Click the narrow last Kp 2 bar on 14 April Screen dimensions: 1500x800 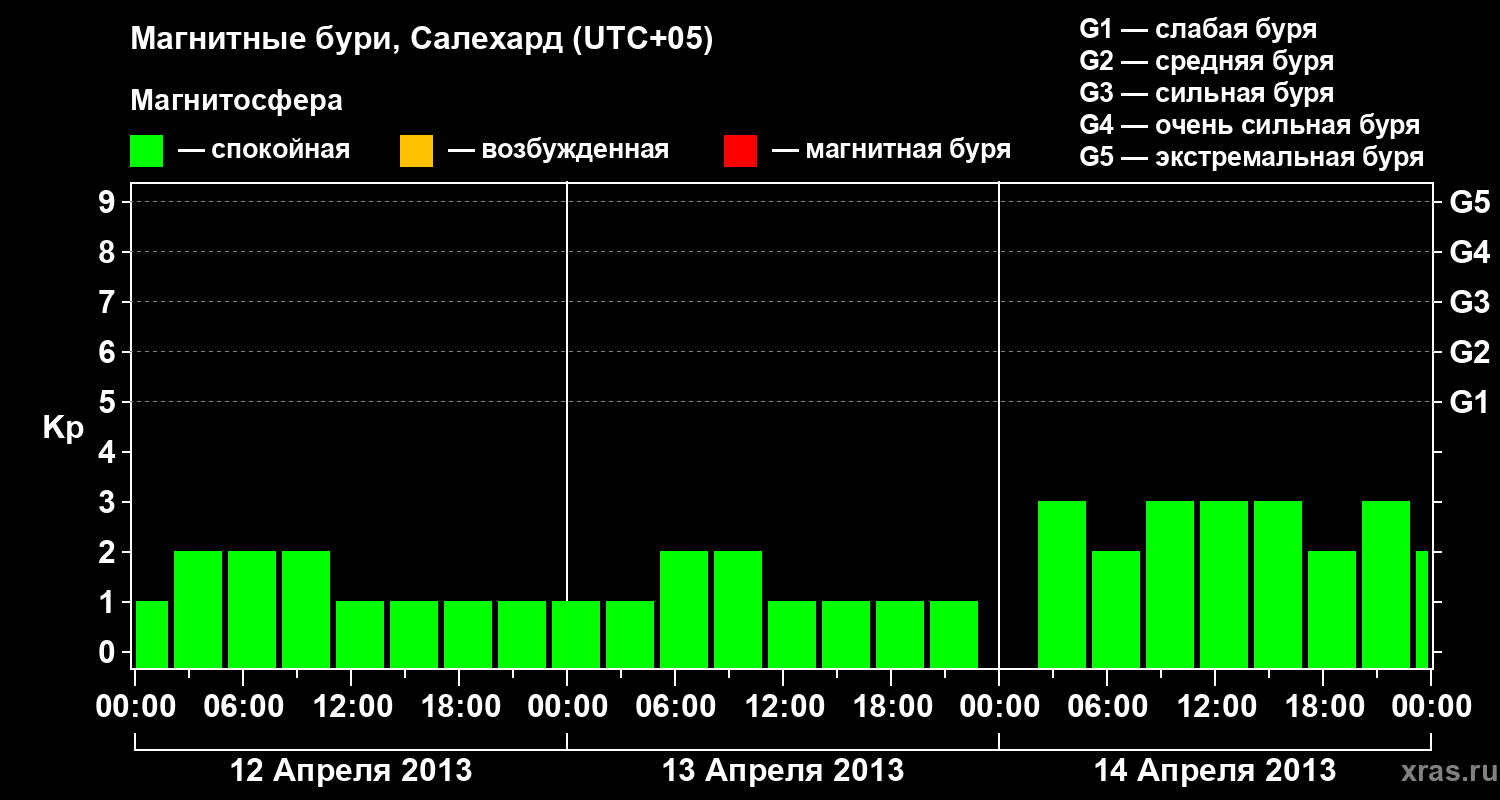click(1422, 609)
